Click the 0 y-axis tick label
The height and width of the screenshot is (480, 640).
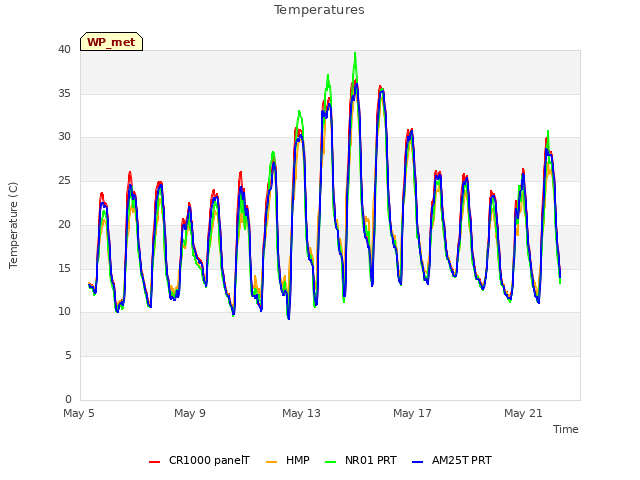coord(68,399)
